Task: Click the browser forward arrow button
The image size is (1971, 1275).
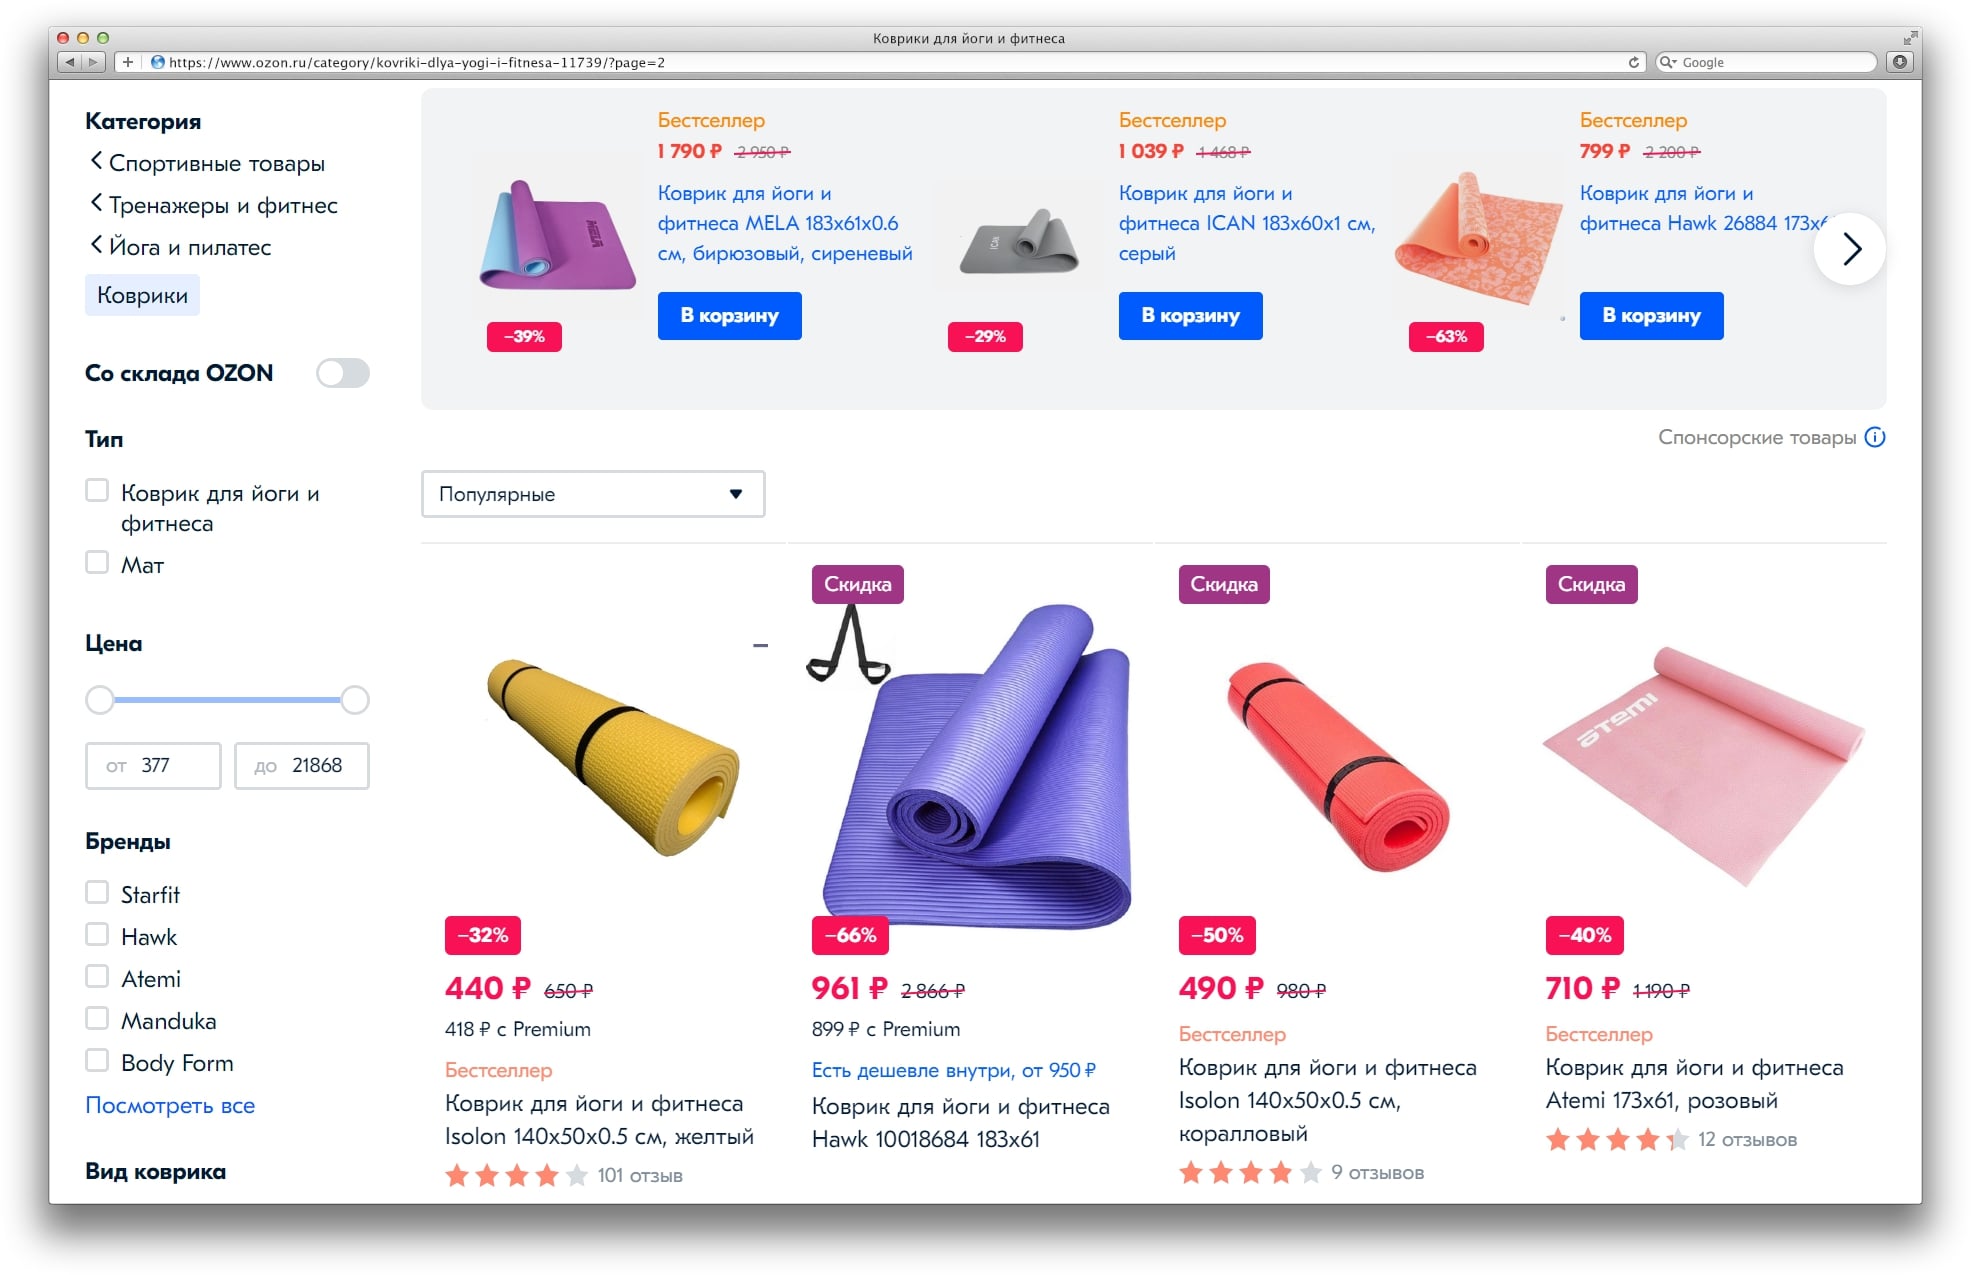Action: tap(93, 62)
